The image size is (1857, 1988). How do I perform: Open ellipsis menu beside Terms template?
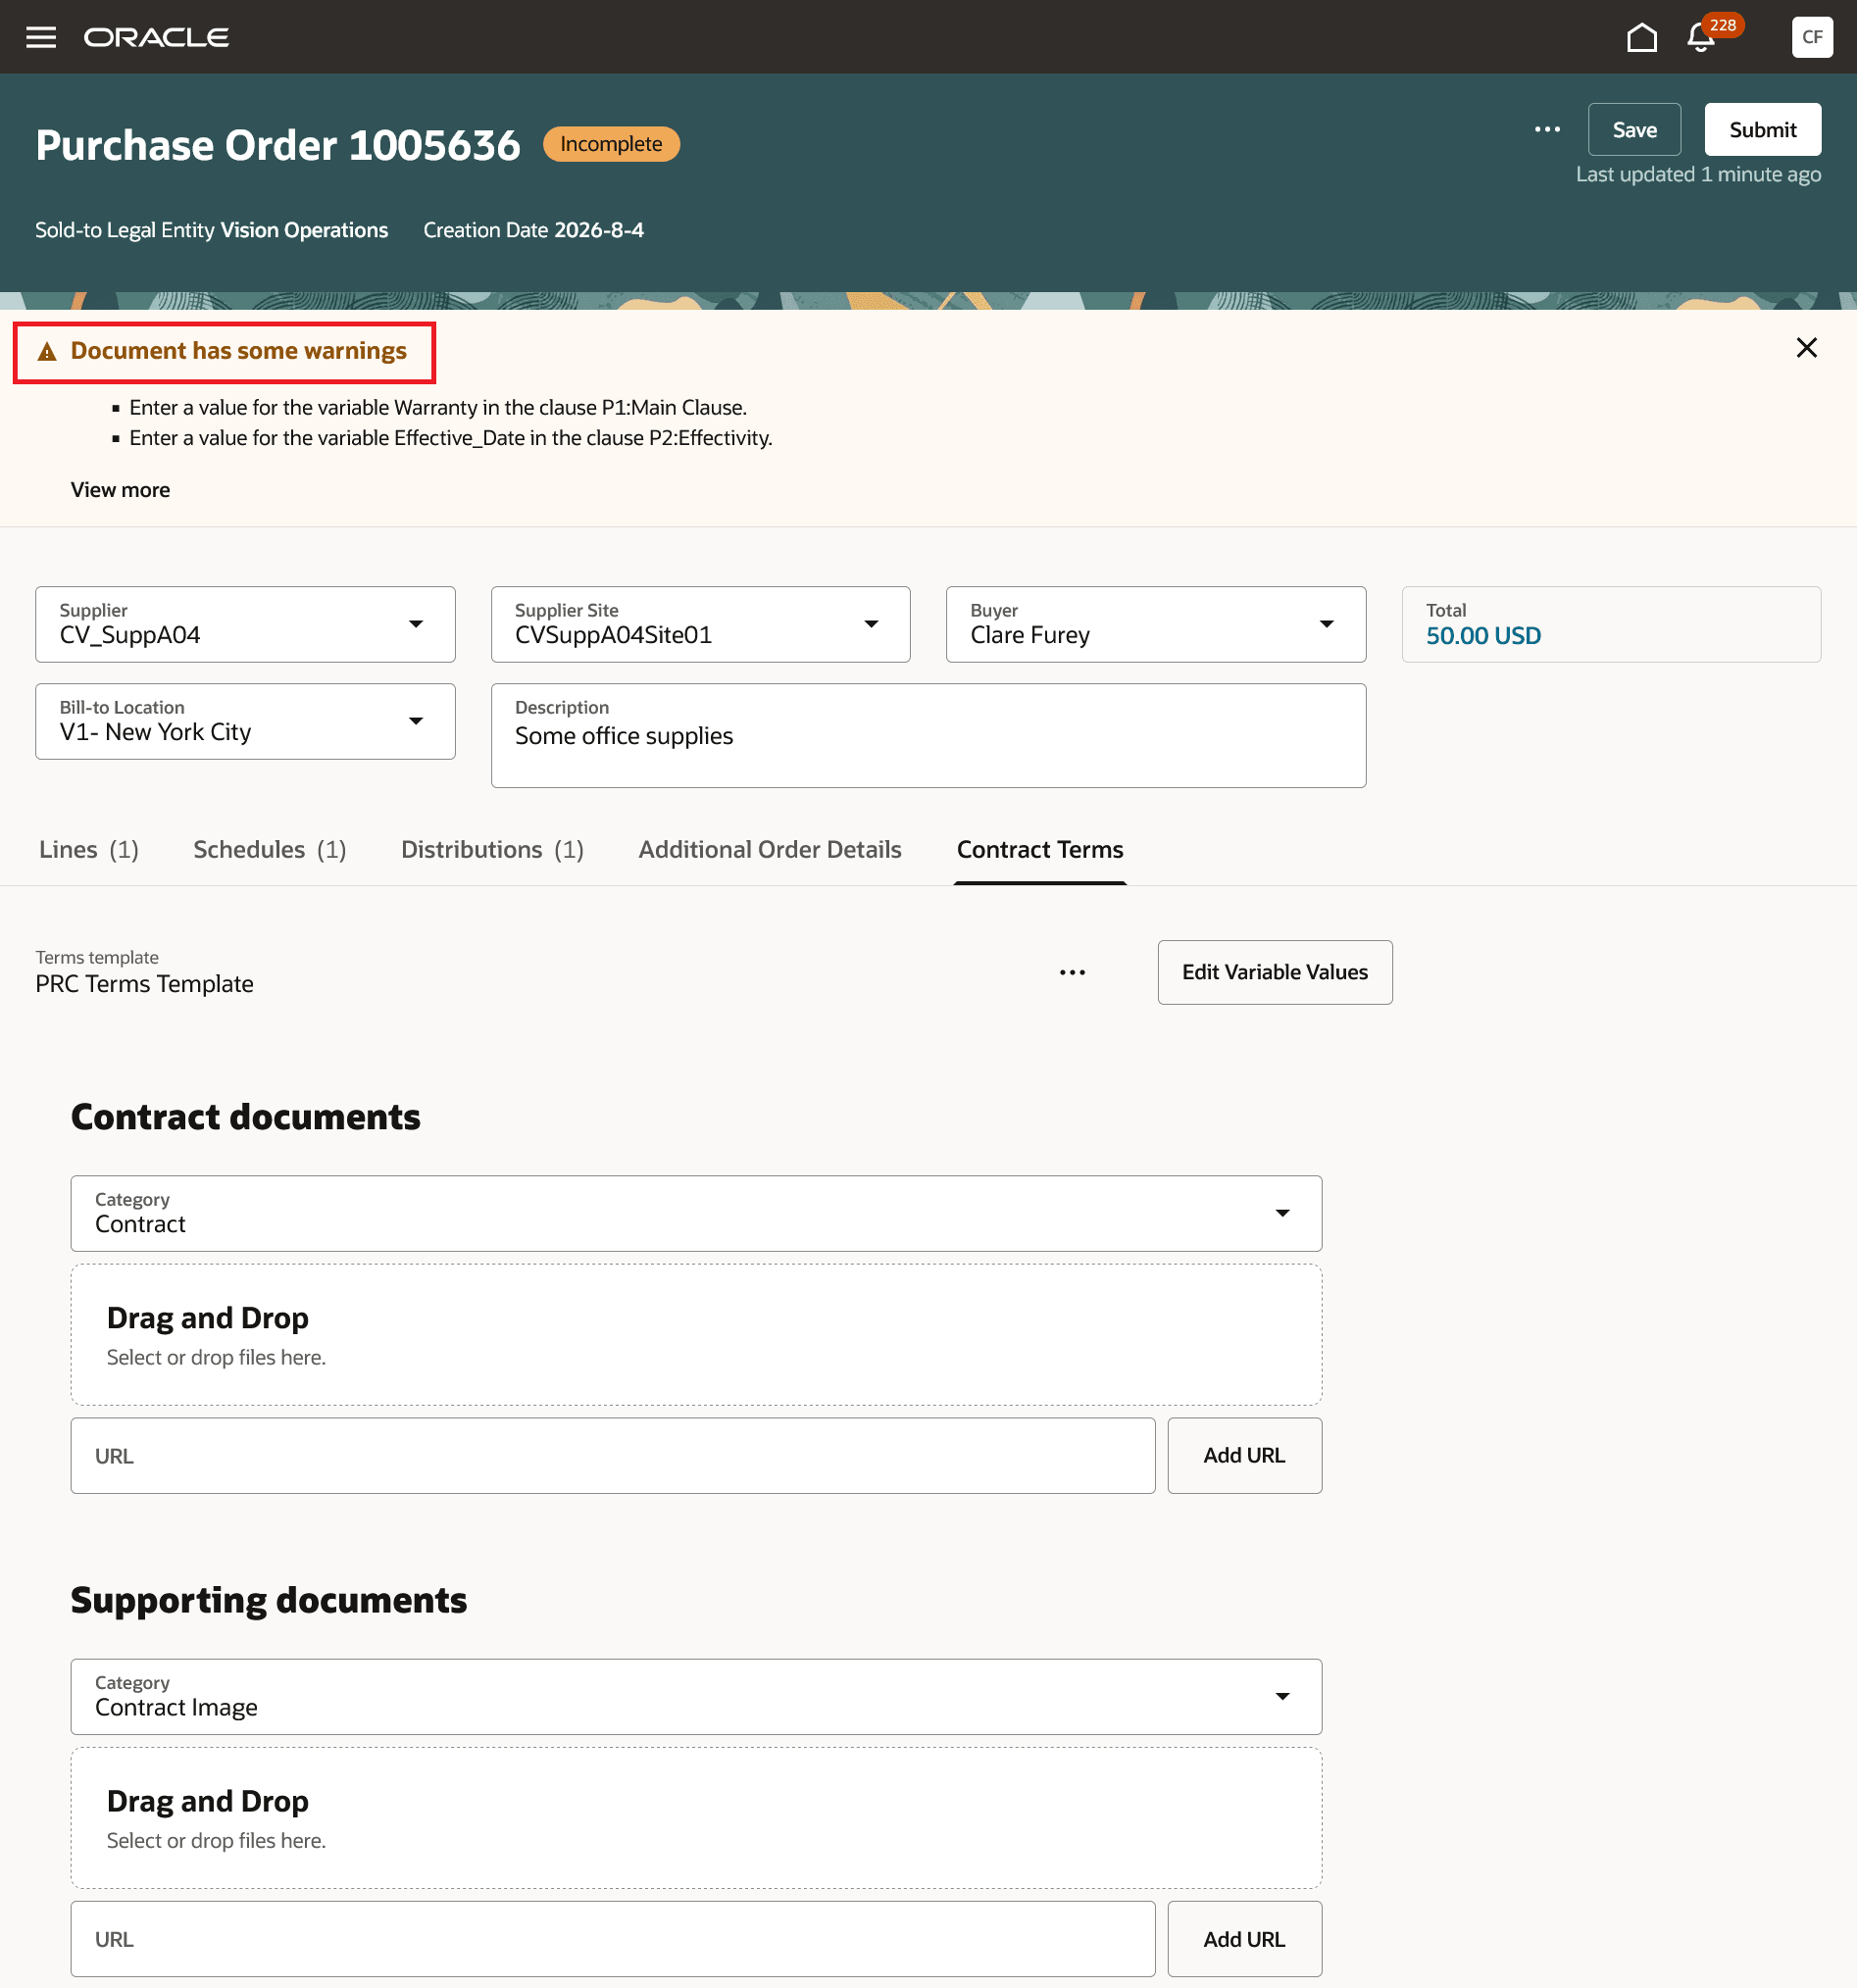(1072, 972)
